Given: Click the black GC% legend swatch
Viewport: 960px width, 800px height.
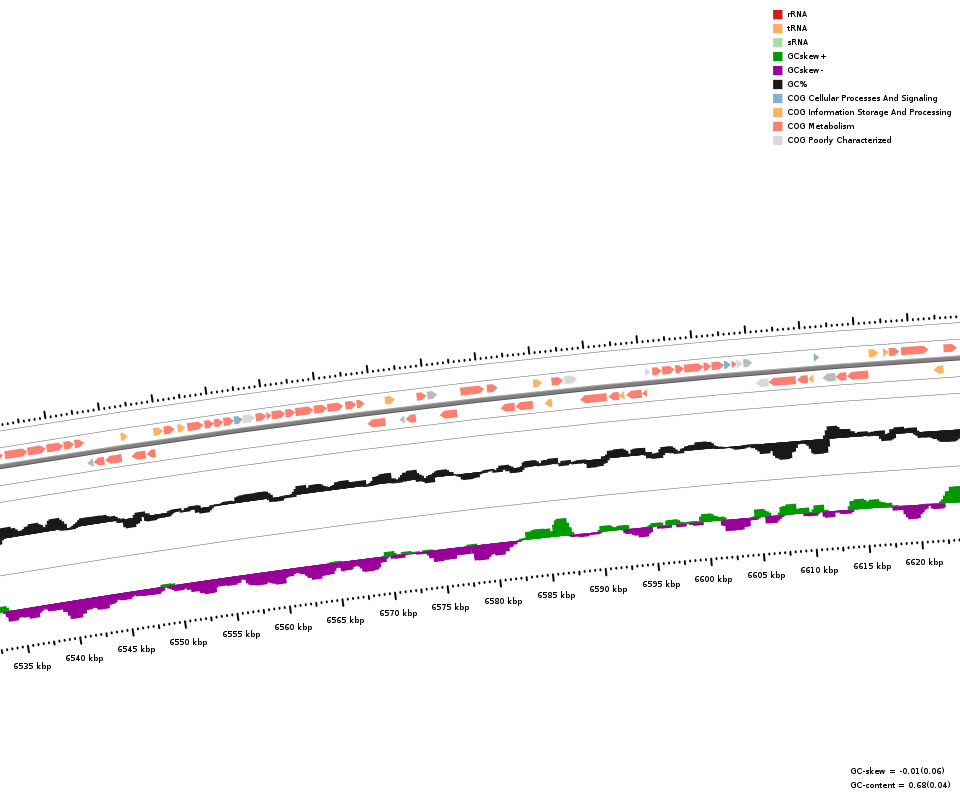Looking at the screenshot, I should pyautogui.click(x=777, y=84).
